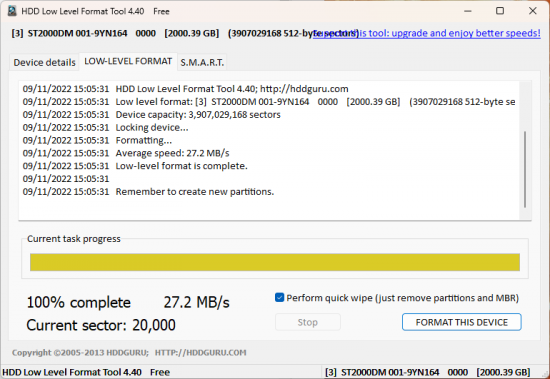This screenshot has height=379, width=550.
Task: Click the log window vertical scrollbar thumb
Action: (x=525, y=169)
